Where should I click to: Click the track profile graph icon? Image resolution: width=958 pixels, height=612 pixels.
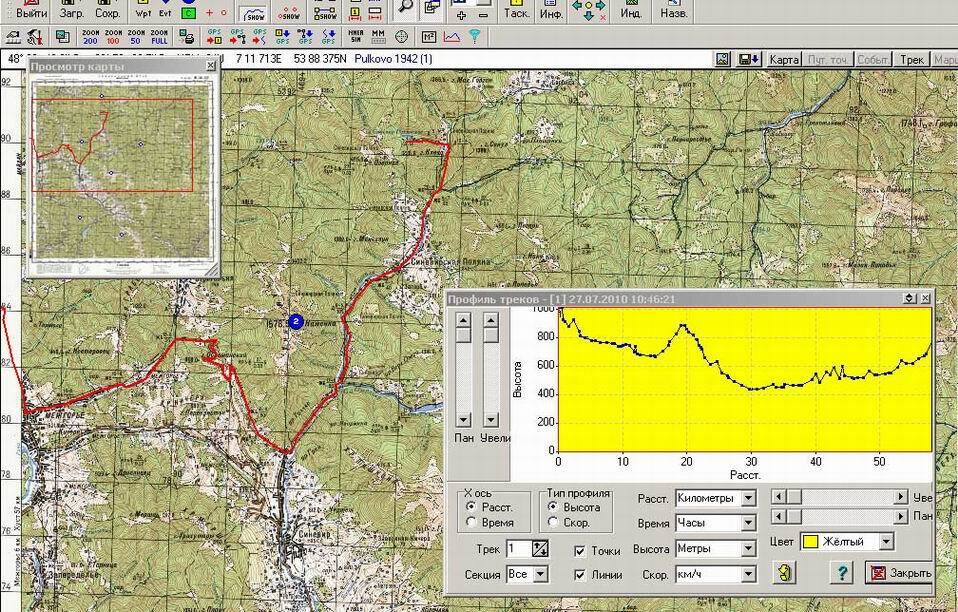[451, 37]
